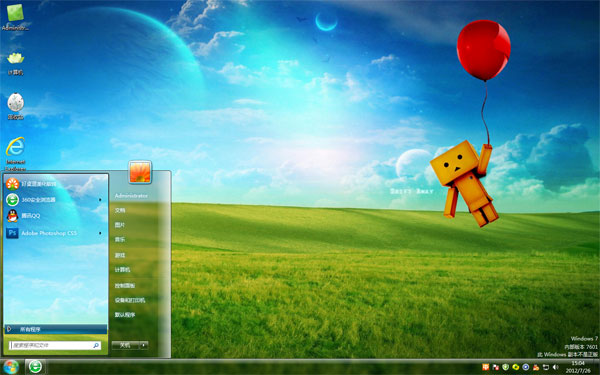Open Default Programs (默认程序) in Start menu
The image size is (600, 375).
pos(125,315)
